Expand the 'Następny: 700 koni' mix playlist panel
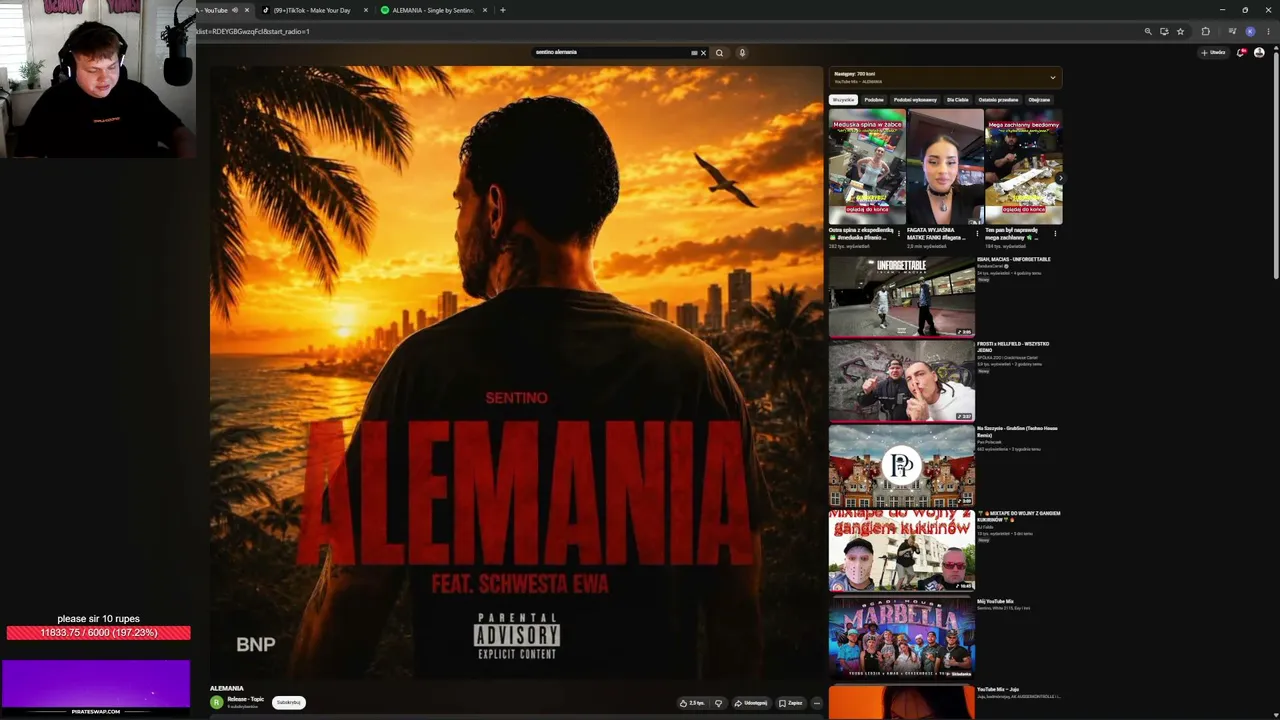The image size is (1280, 720). coord(1052,77)
